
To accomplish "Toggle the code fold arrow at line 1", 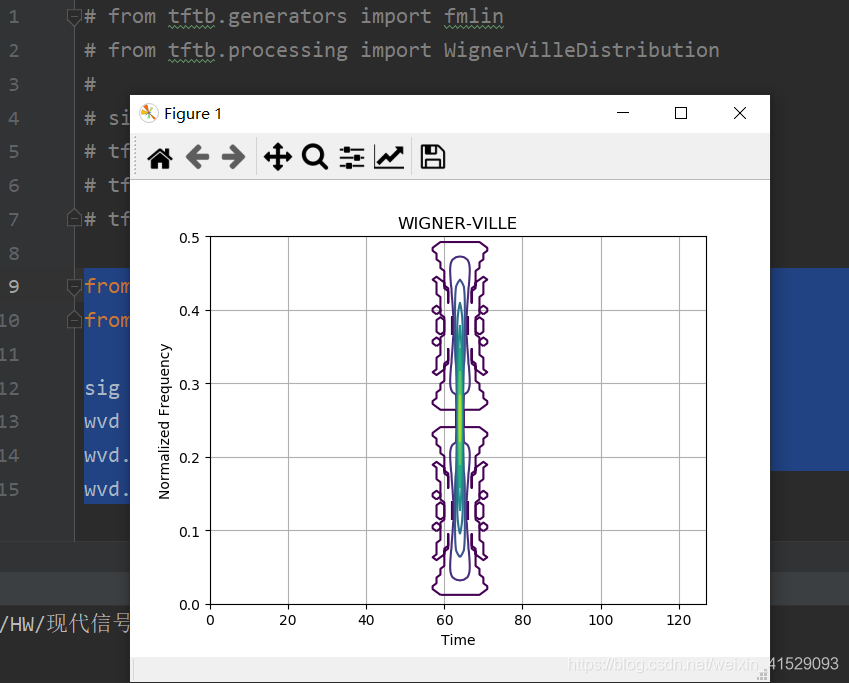I will pos(73,16).
